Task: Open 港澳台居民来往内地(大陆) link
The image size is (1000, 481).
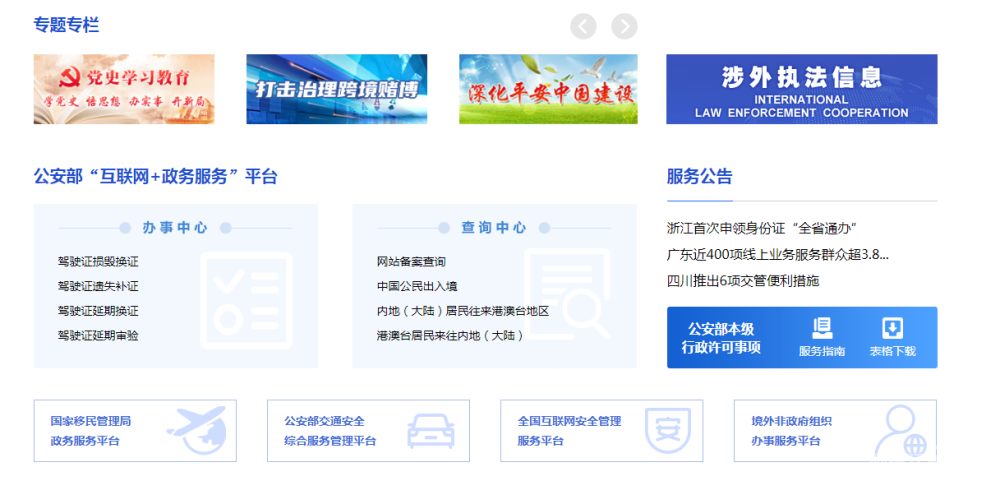Action: 450,335
